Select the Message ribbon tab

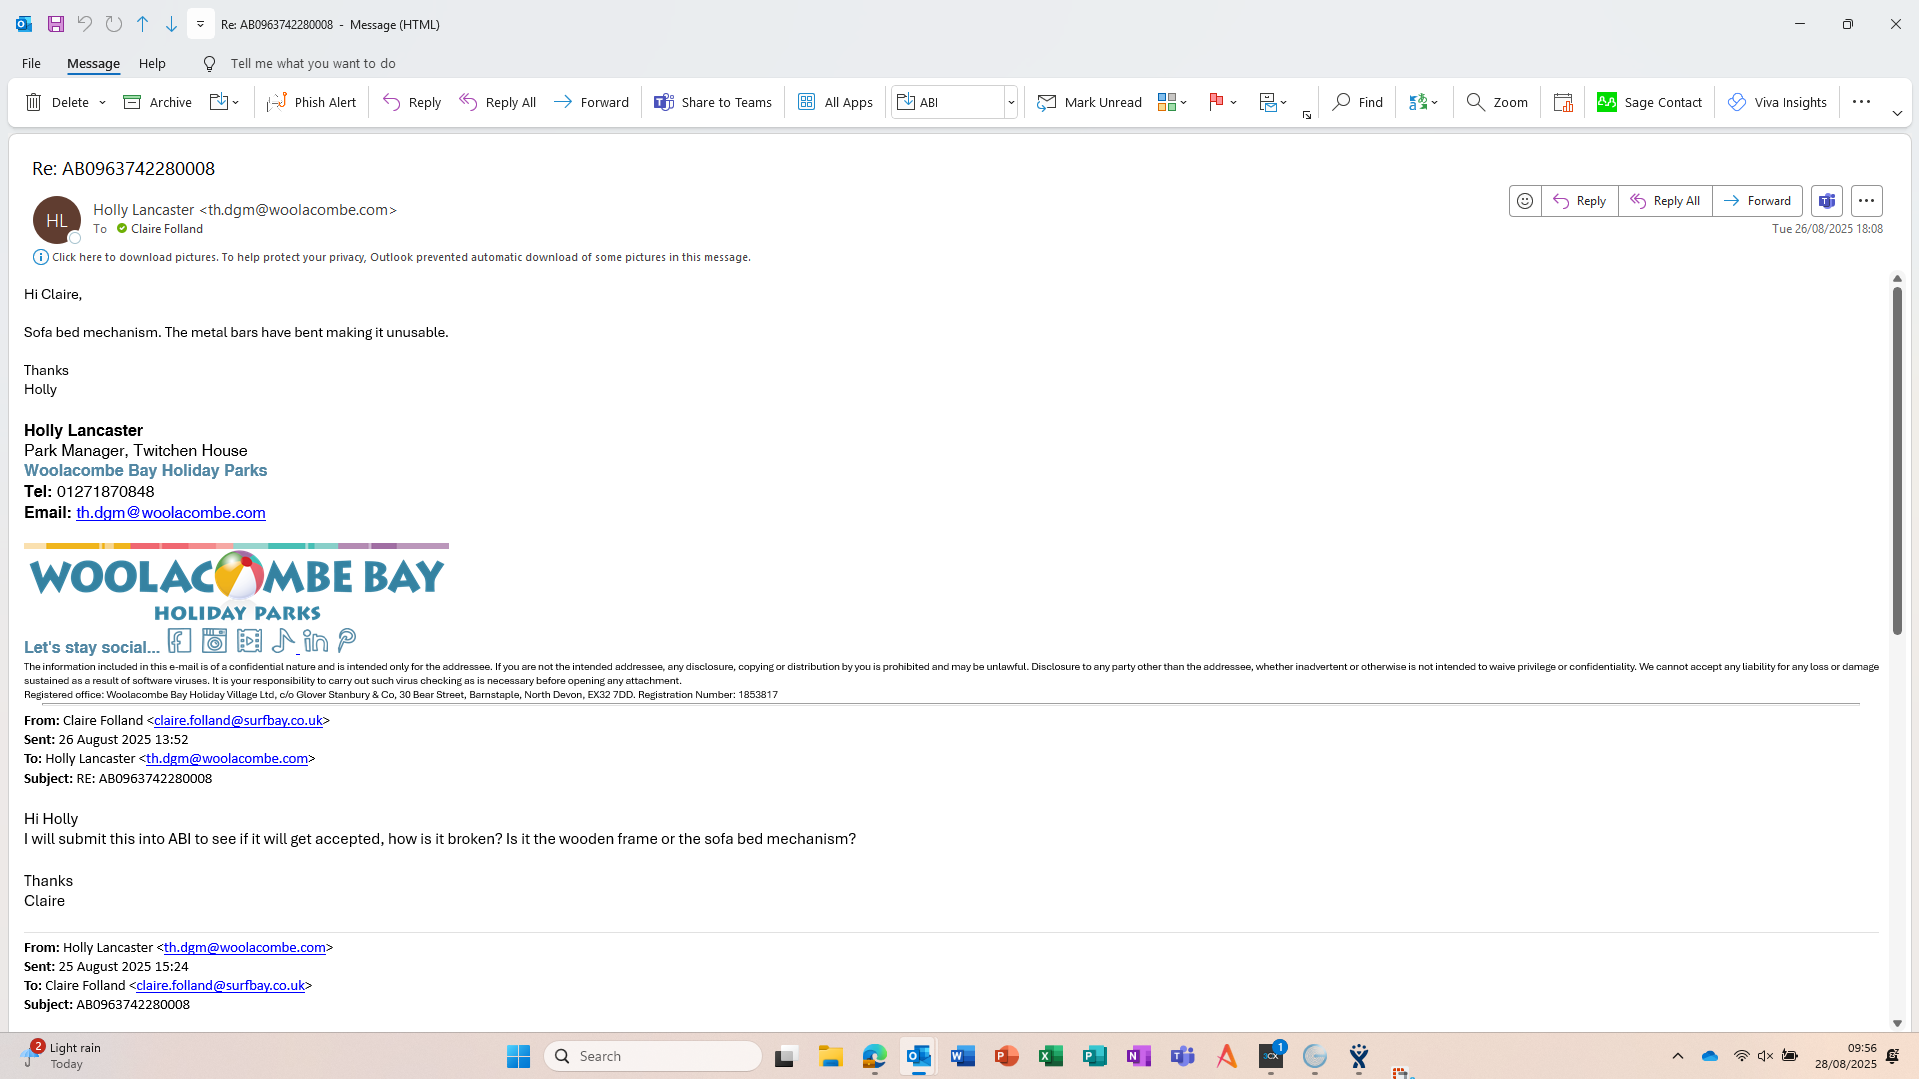(93, 63)
